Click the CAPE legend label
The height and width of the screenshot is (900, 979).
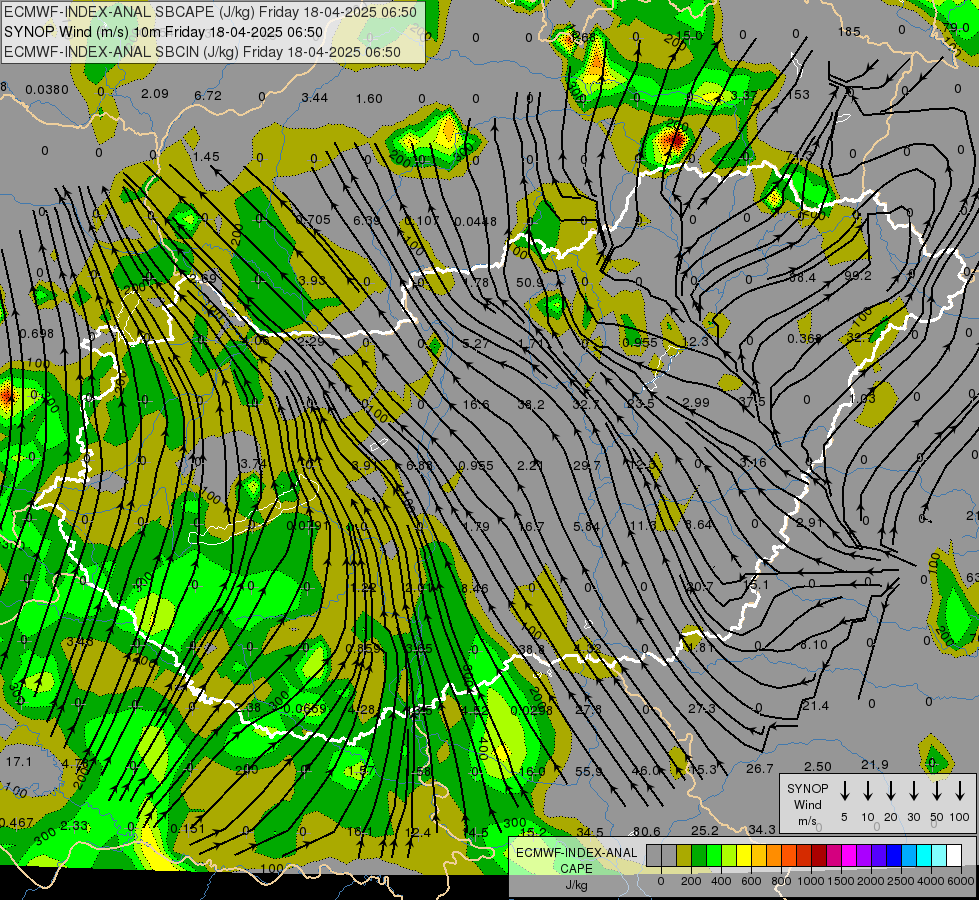coord(576,869)
